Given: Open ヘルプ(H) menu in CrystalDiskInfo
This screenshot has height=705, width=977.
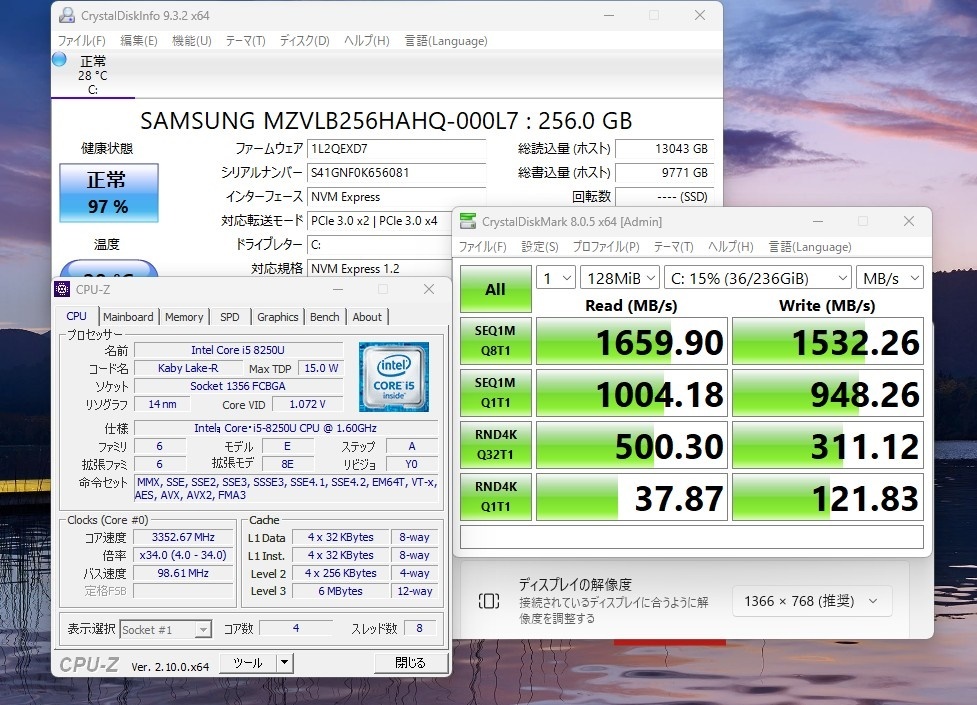Looking at the screenshot, I should [367, 41].
